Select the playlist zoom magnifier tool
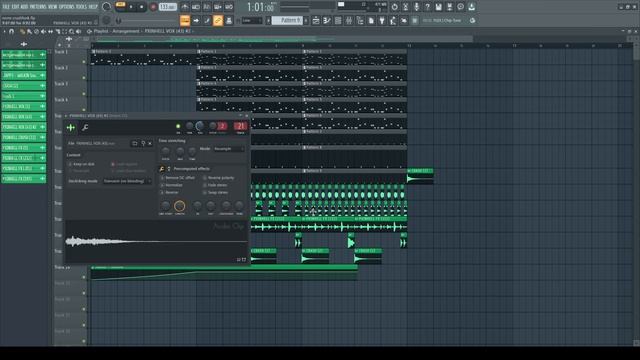The height and width of the screenshot is (360, 640). 71,31
